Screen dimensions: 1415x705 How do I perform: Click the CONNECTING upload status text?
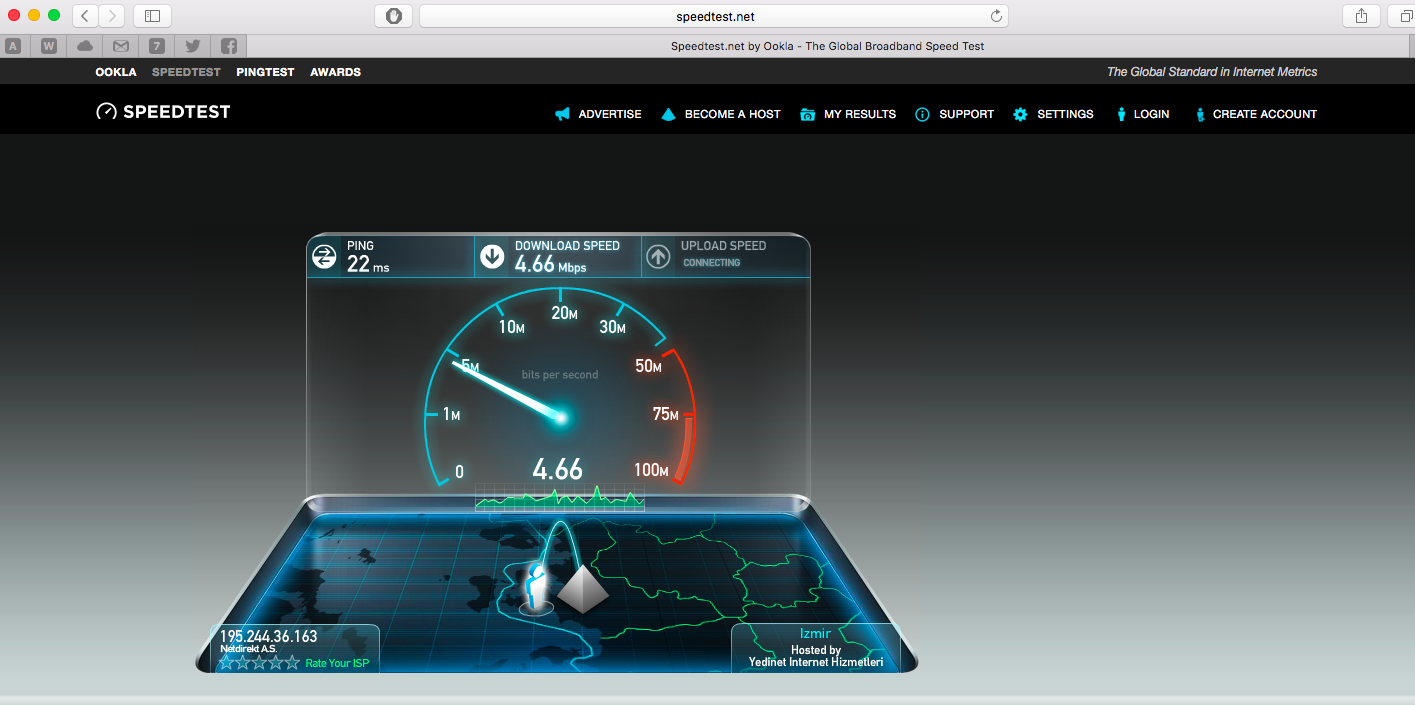click(x=712, y=263)
